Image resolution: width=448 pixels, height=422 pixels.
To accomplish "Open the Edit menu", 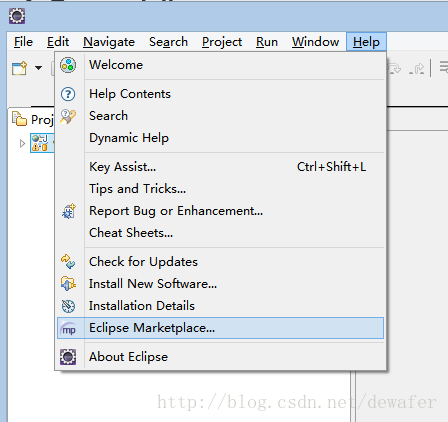I will tap(58, 42).
